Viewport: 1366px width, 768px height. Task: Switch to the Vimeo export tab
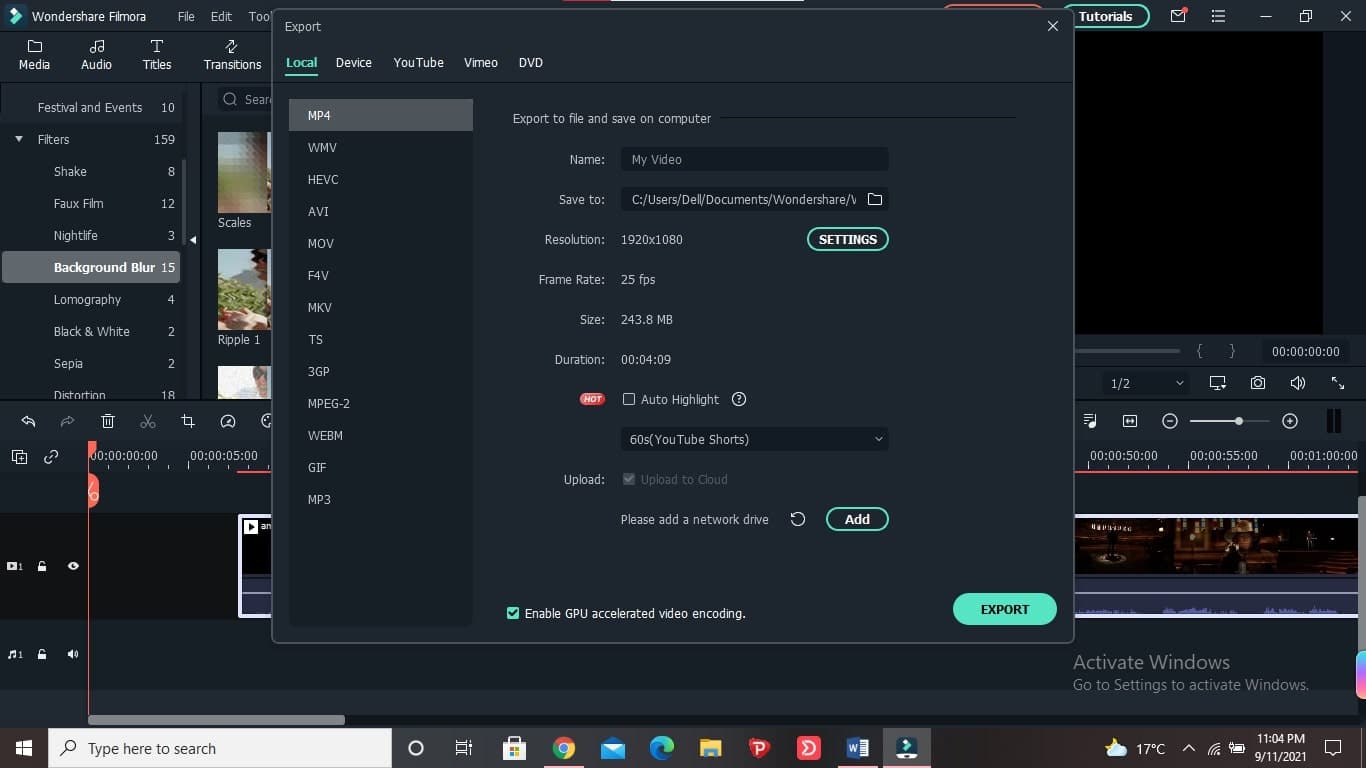click(x=481, y=62)
